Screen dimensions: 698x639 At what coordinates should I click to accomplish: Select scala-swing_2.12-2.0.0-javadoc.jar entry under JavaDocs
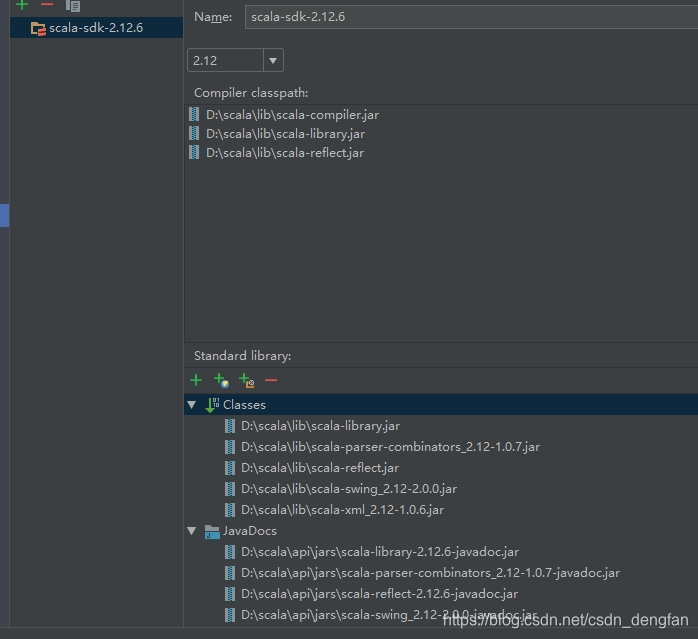click(389, 615)
